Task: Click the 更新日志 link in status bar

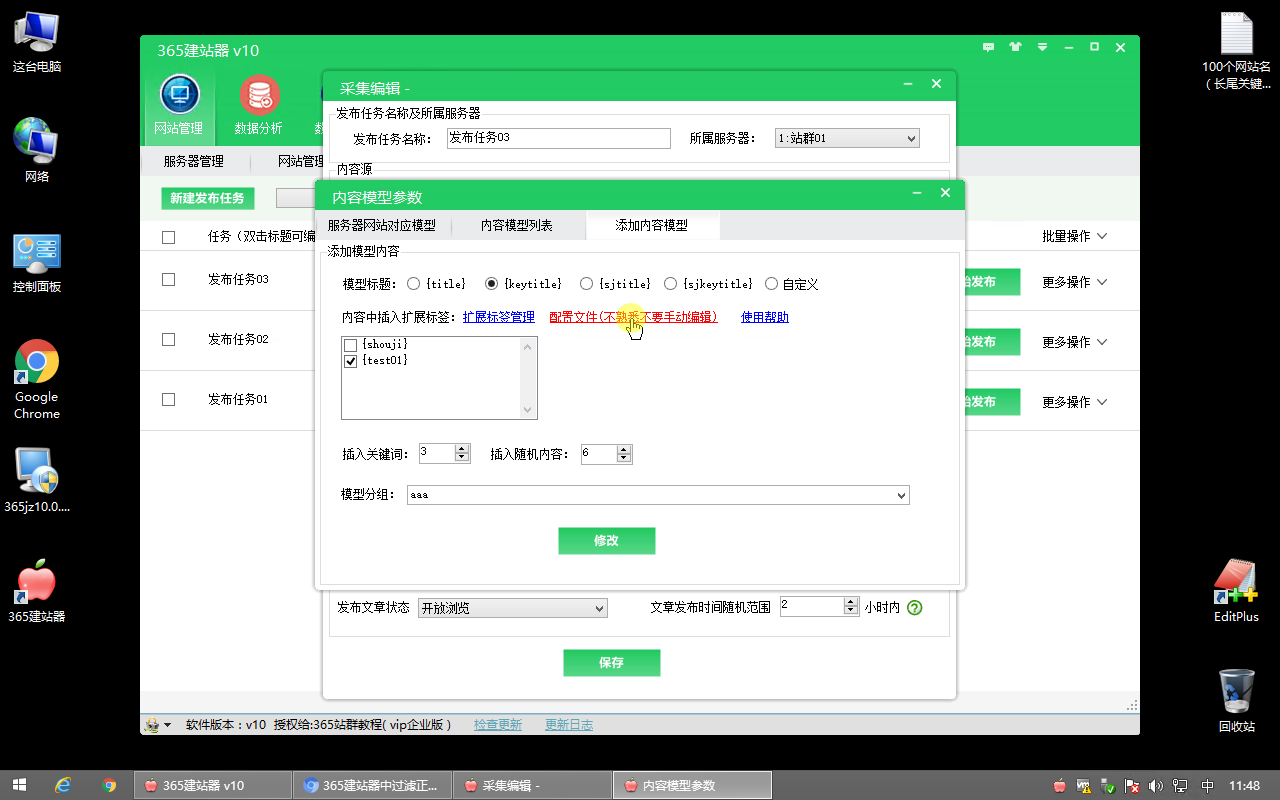Action: (x=569, y=725)
